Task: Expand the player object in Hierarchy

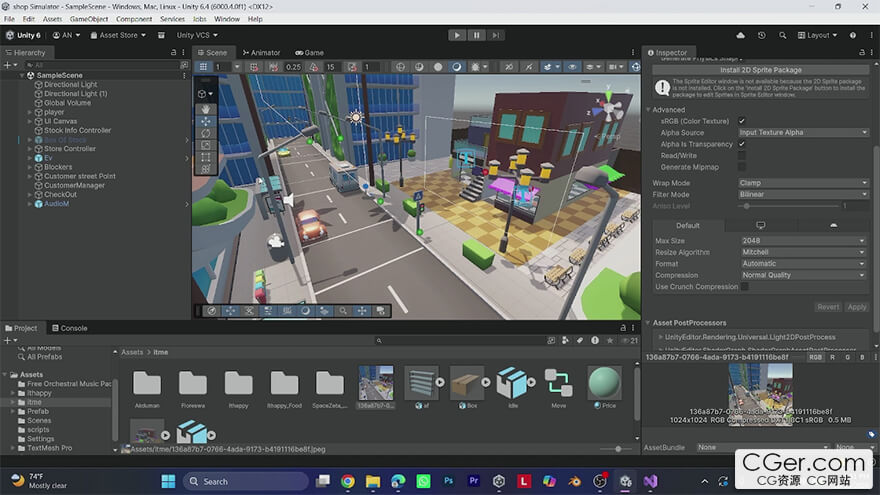Action: tap(30, 112)
